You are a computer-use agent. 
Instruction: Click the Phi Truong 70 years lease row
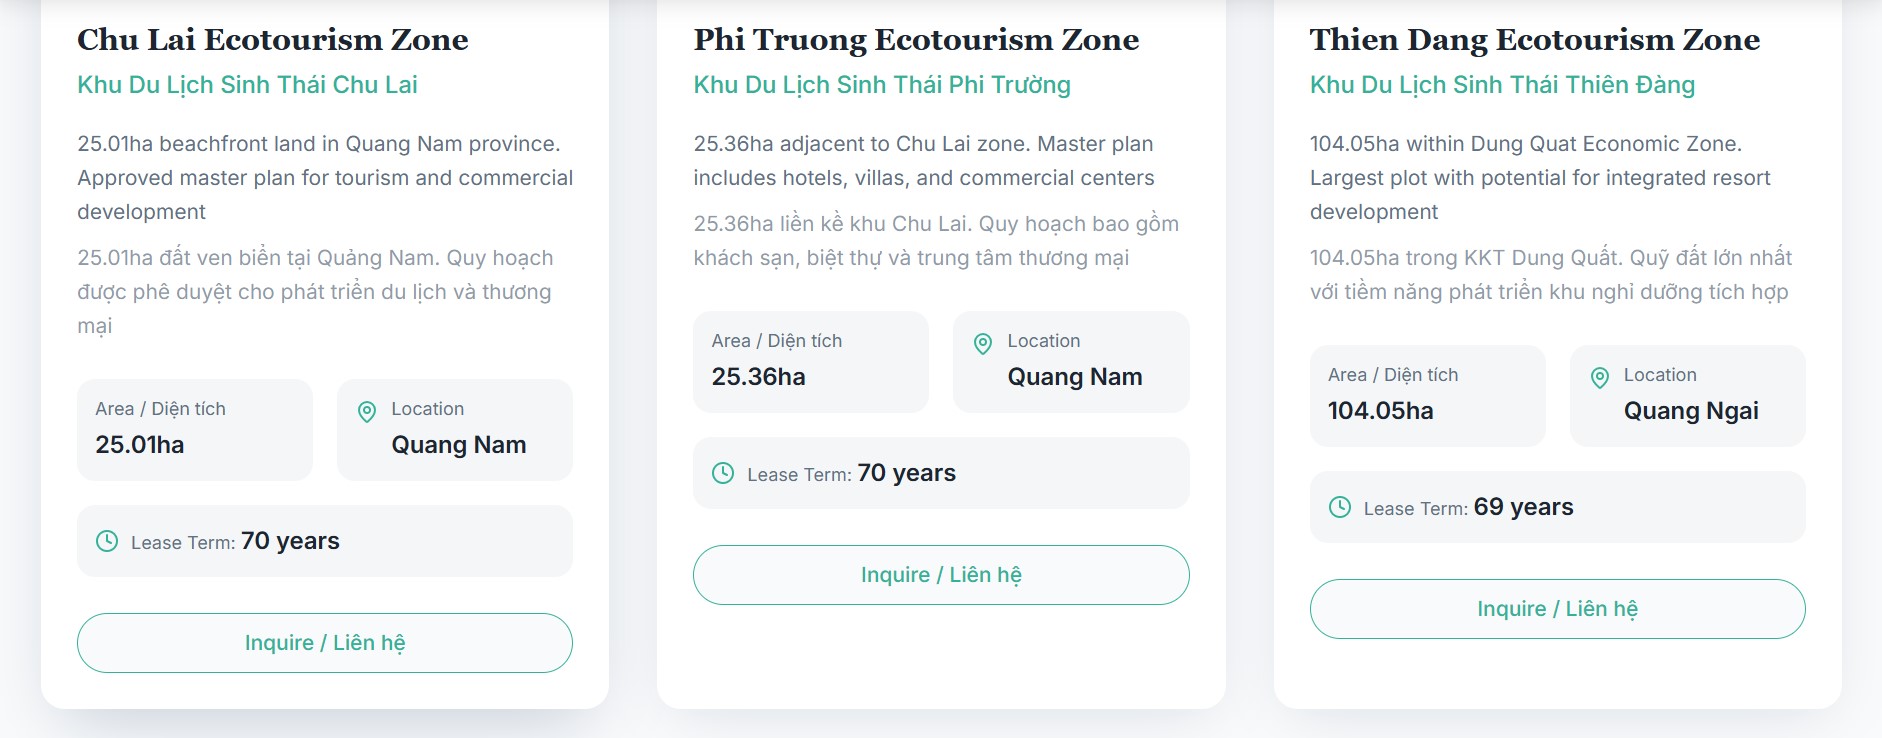(x=940, y=473)
